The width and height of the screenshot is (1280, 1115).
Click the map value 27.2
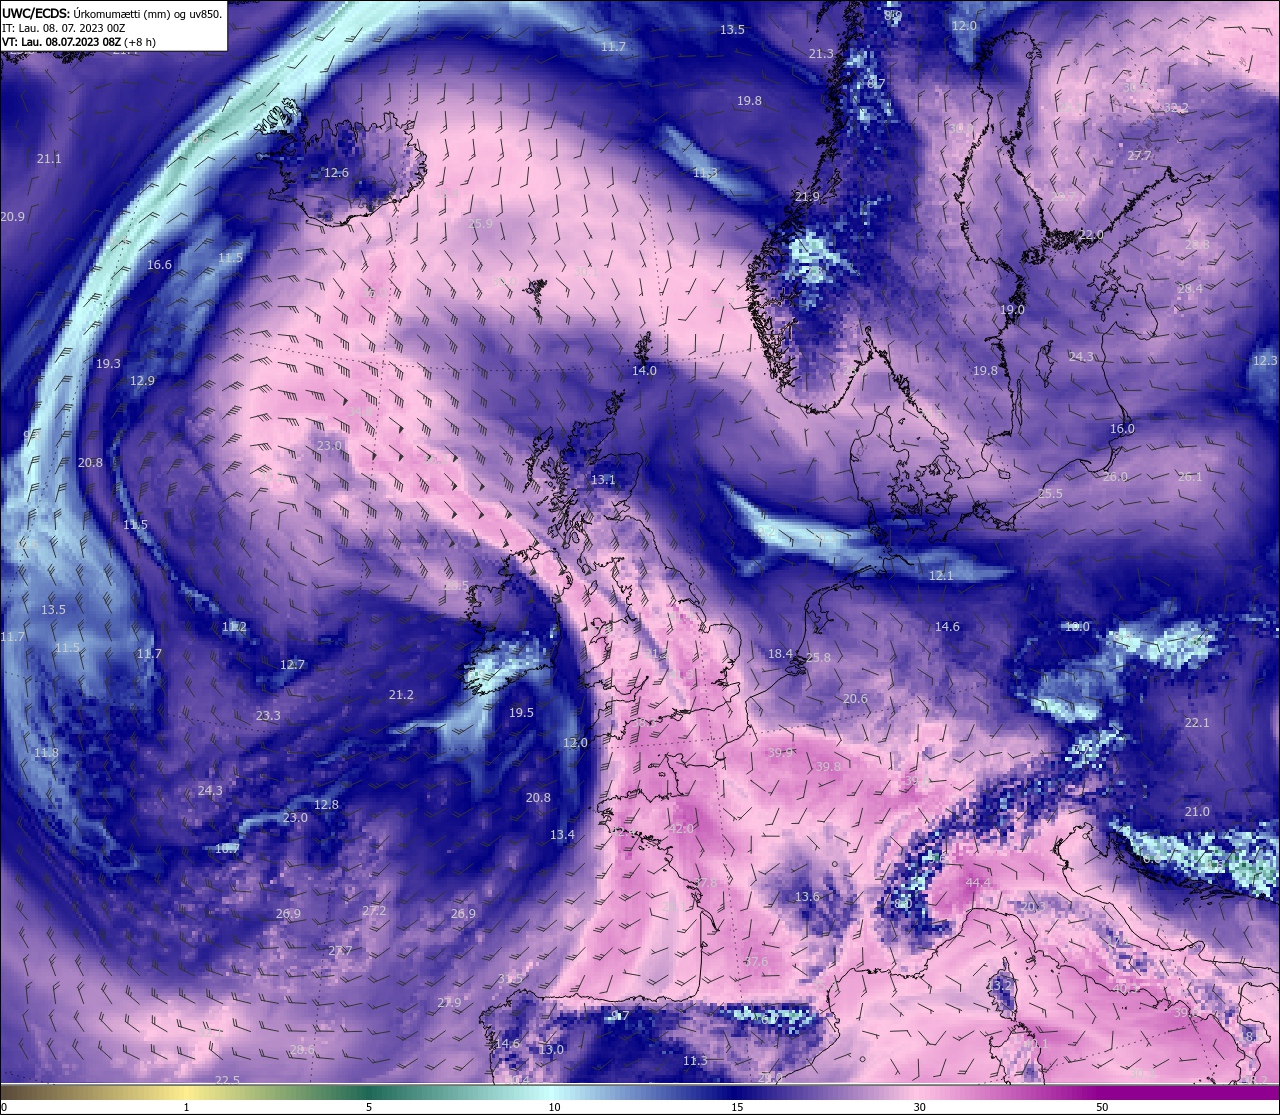click(374, 911)
